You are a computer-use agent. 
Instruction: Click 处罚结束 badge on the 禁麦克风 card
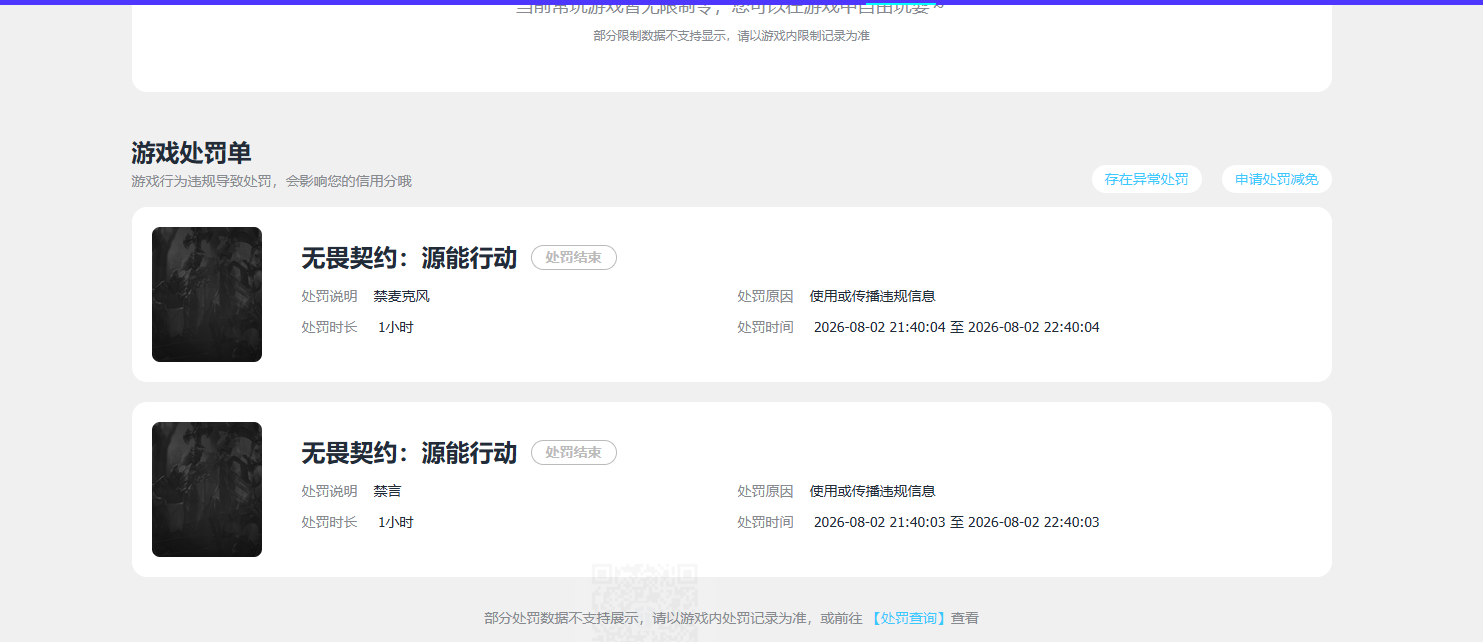coord(574,257)
